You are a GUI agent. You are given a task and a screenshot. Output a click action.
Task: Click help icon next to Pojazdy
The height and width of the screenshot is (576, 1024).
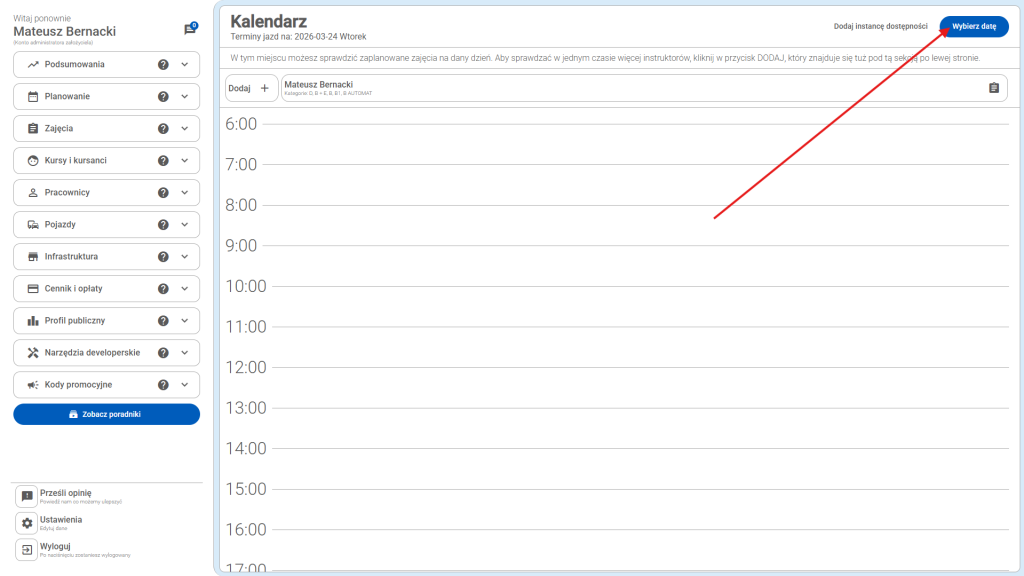point(163,225)
